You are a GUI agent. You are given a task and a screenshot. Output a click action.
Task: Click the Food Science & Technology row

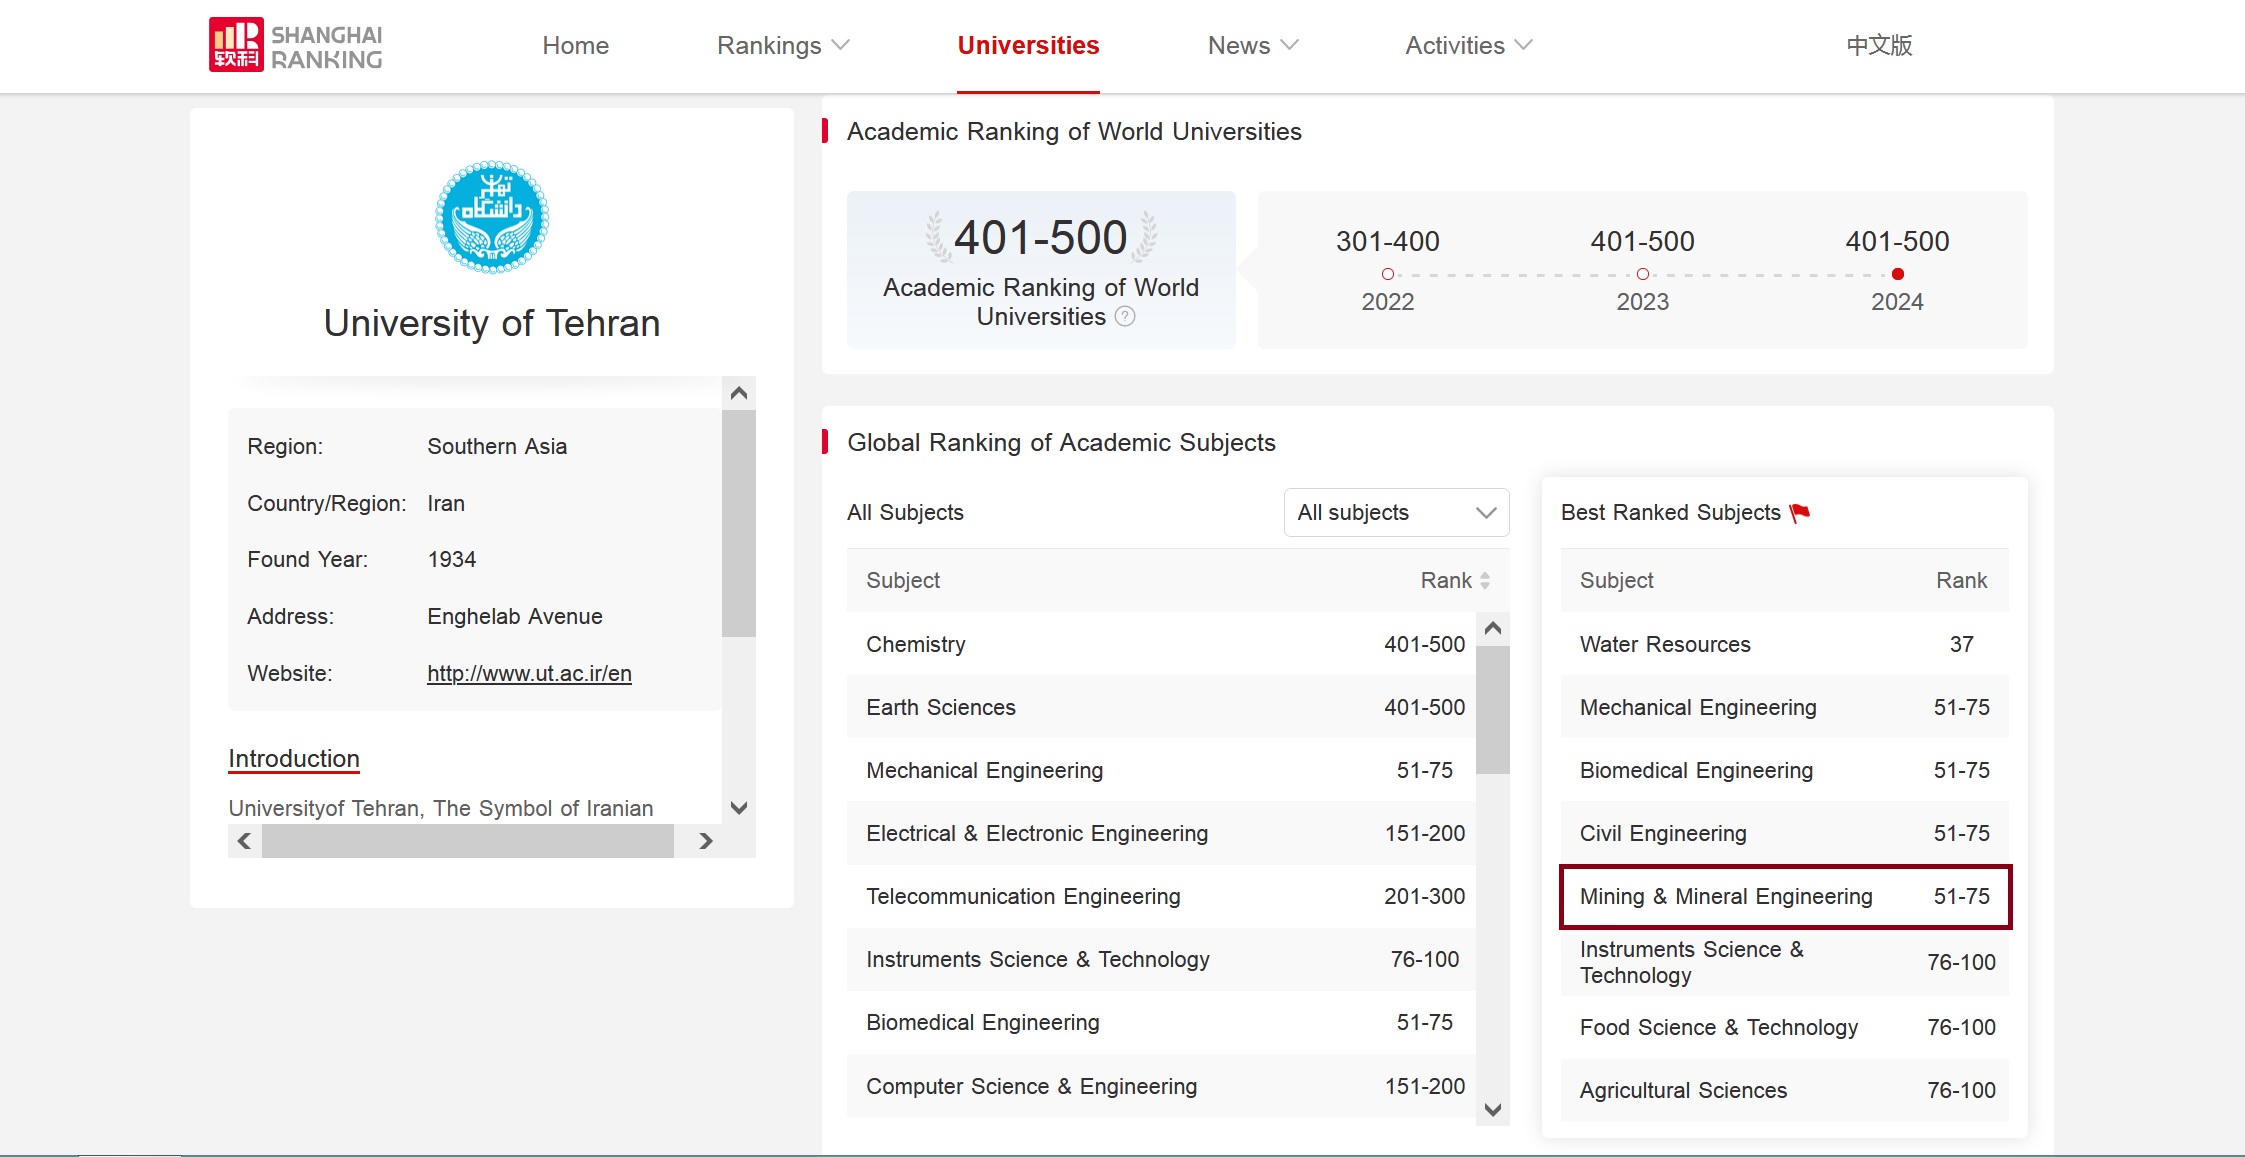click(x=1785, y=1027)
